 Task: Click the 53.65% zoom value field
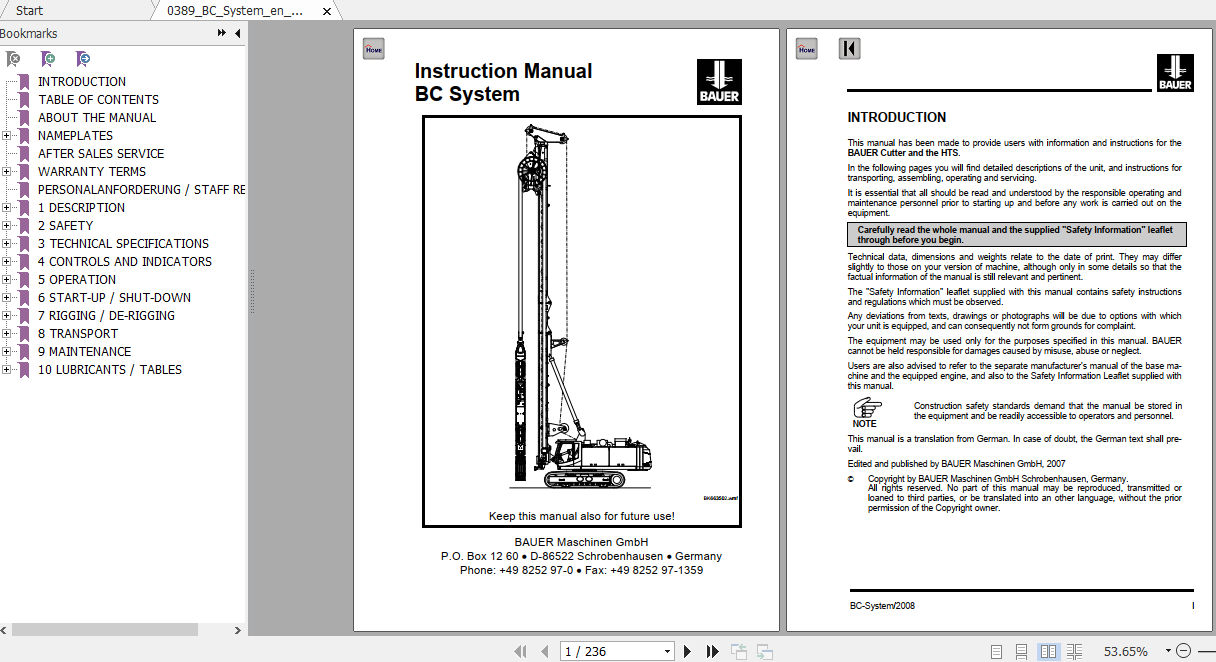click(x=1125, y=652)
